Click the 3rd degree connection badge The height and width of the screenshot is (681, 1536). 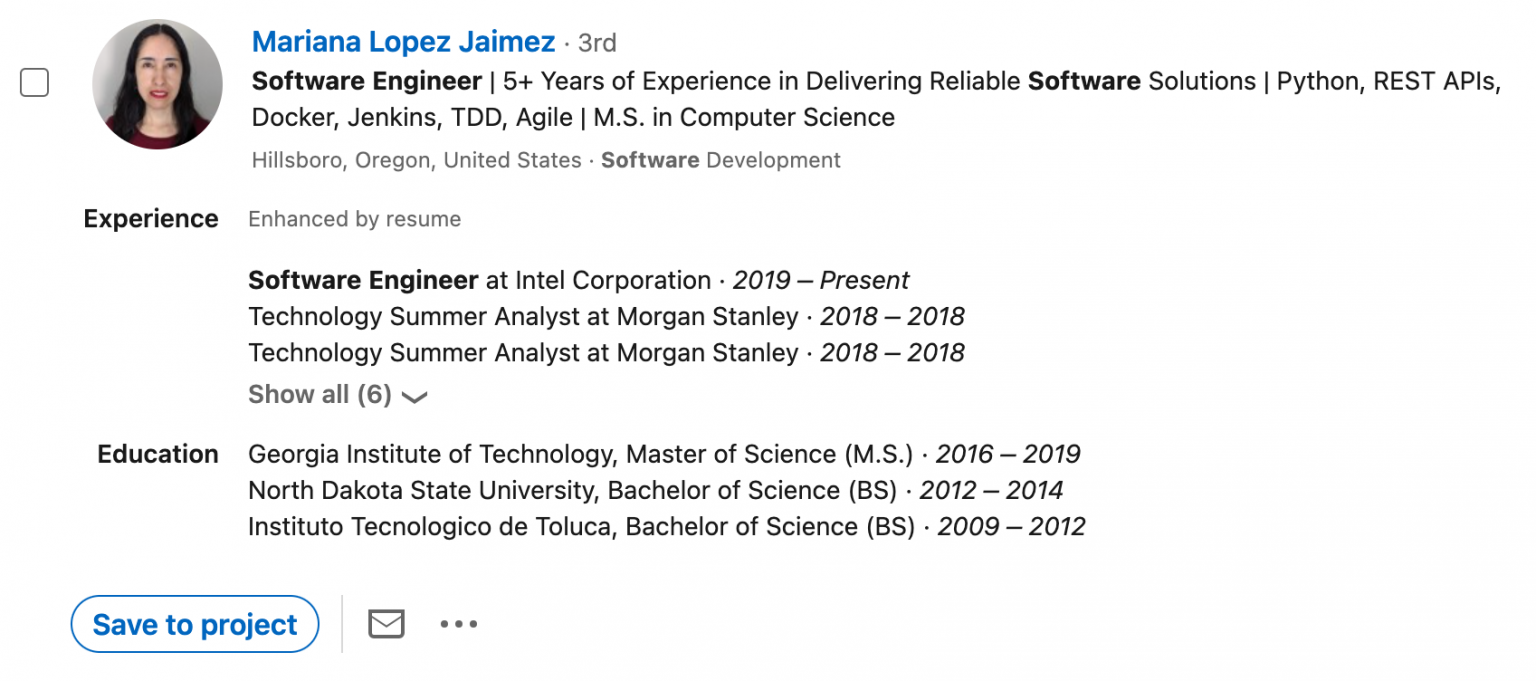pyautogui.click(x=597, y=43)
